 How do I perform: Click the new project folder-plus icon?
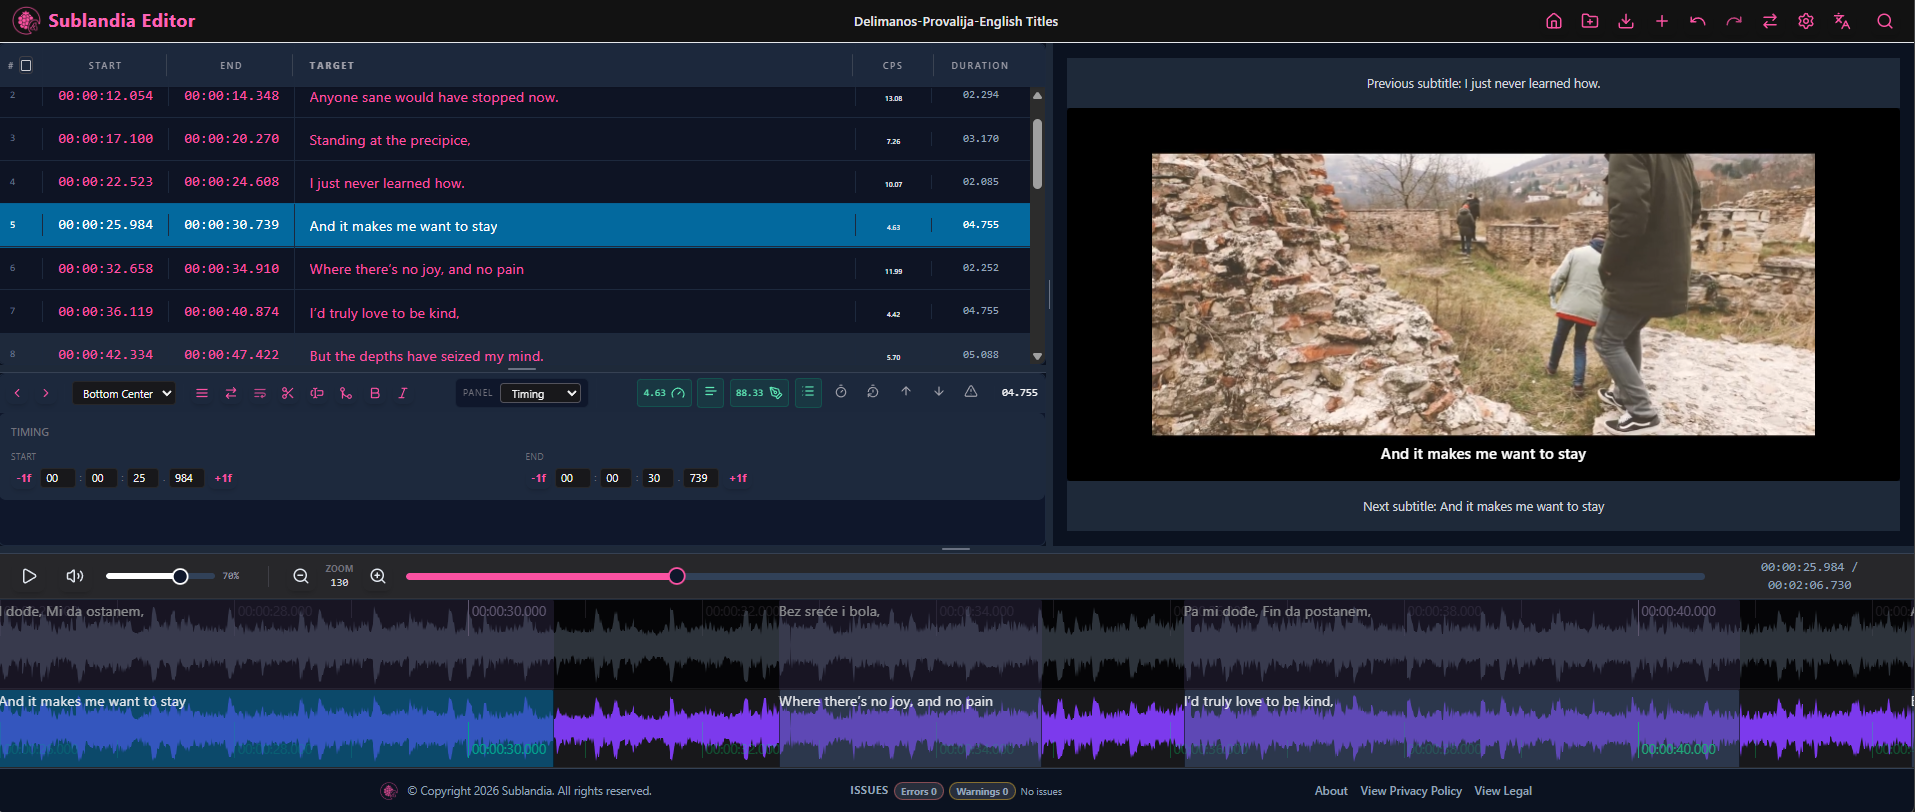(x=1590, y=21)
